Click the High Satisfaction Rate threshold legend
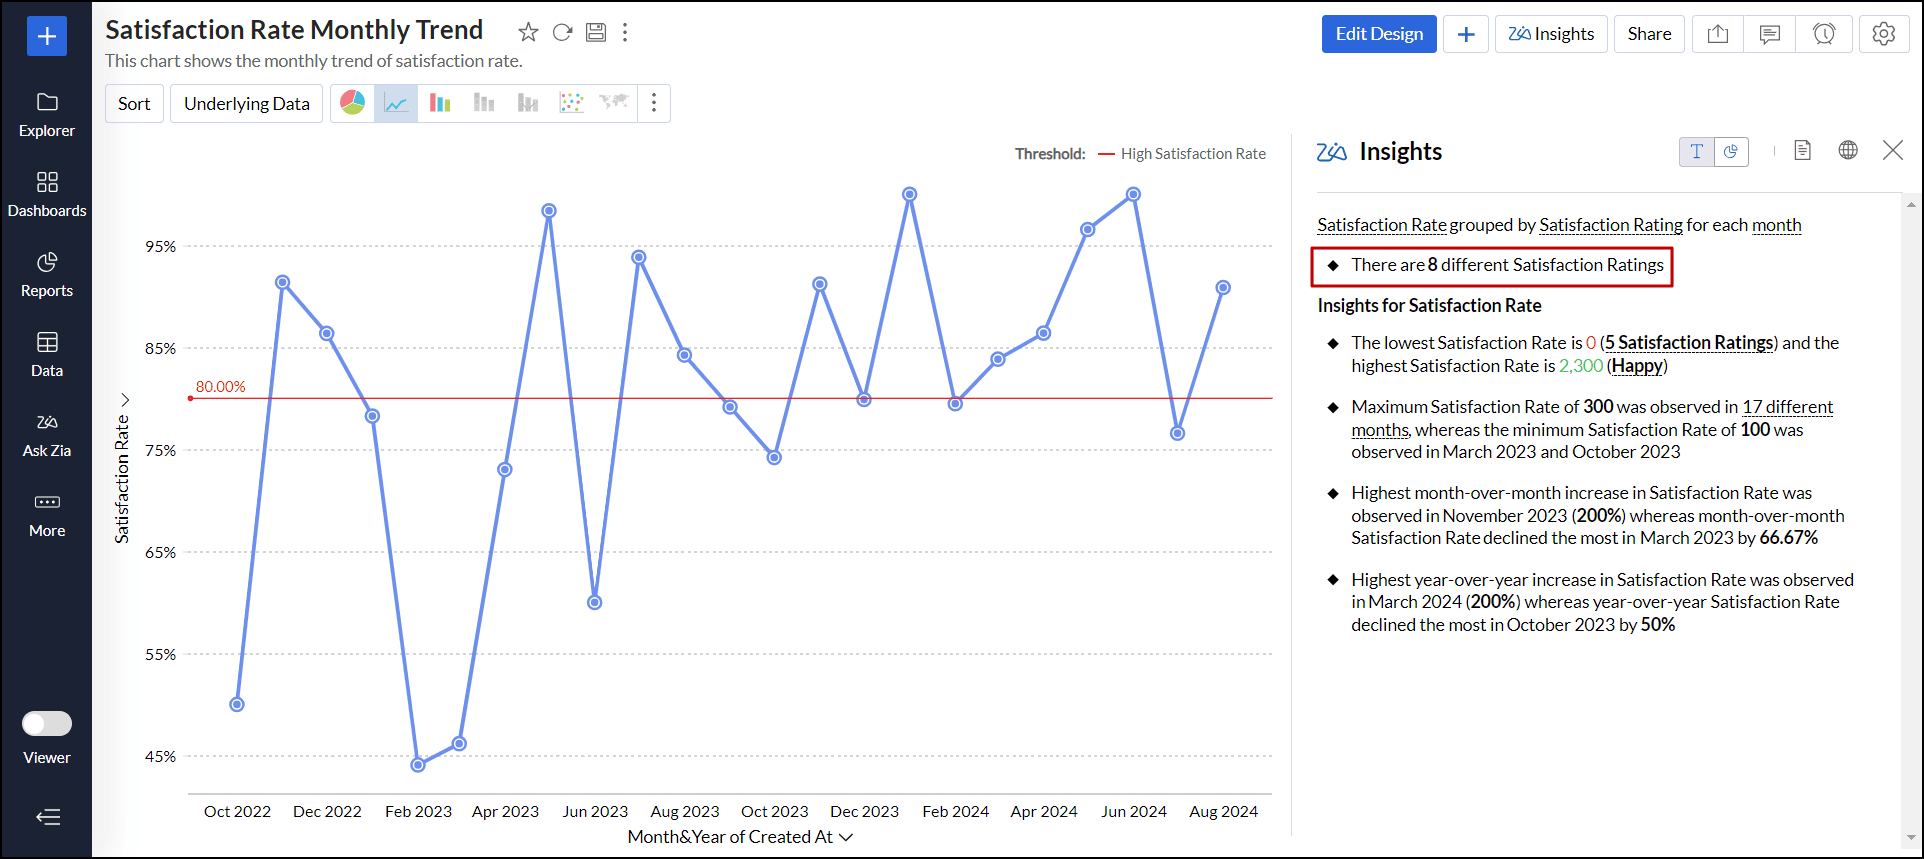 1192,154
